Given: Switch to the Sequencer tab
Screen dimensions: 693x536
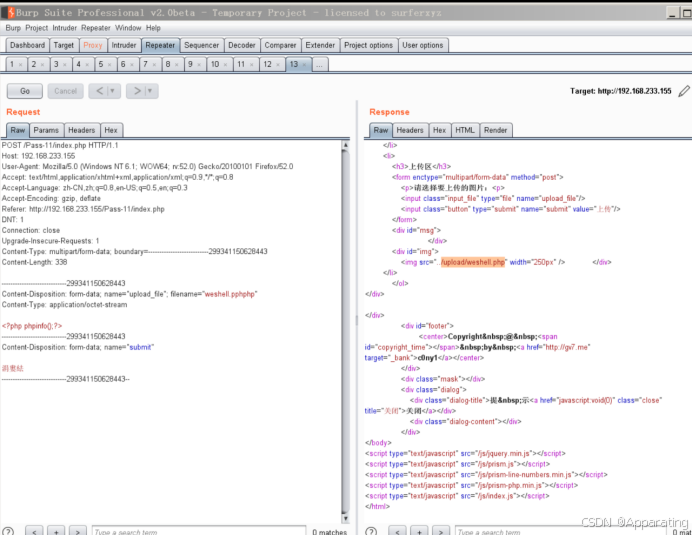Looking at the screenshot, I should (x=202, y=45).
